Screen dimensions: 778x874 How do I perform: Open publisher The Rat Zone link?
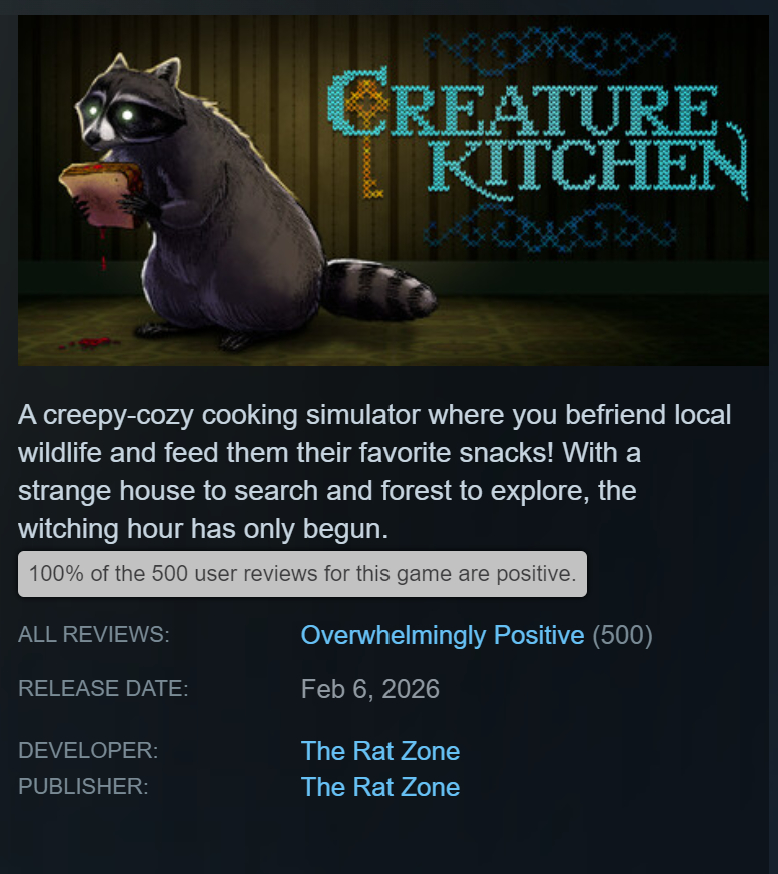click(x=380, y=787)
